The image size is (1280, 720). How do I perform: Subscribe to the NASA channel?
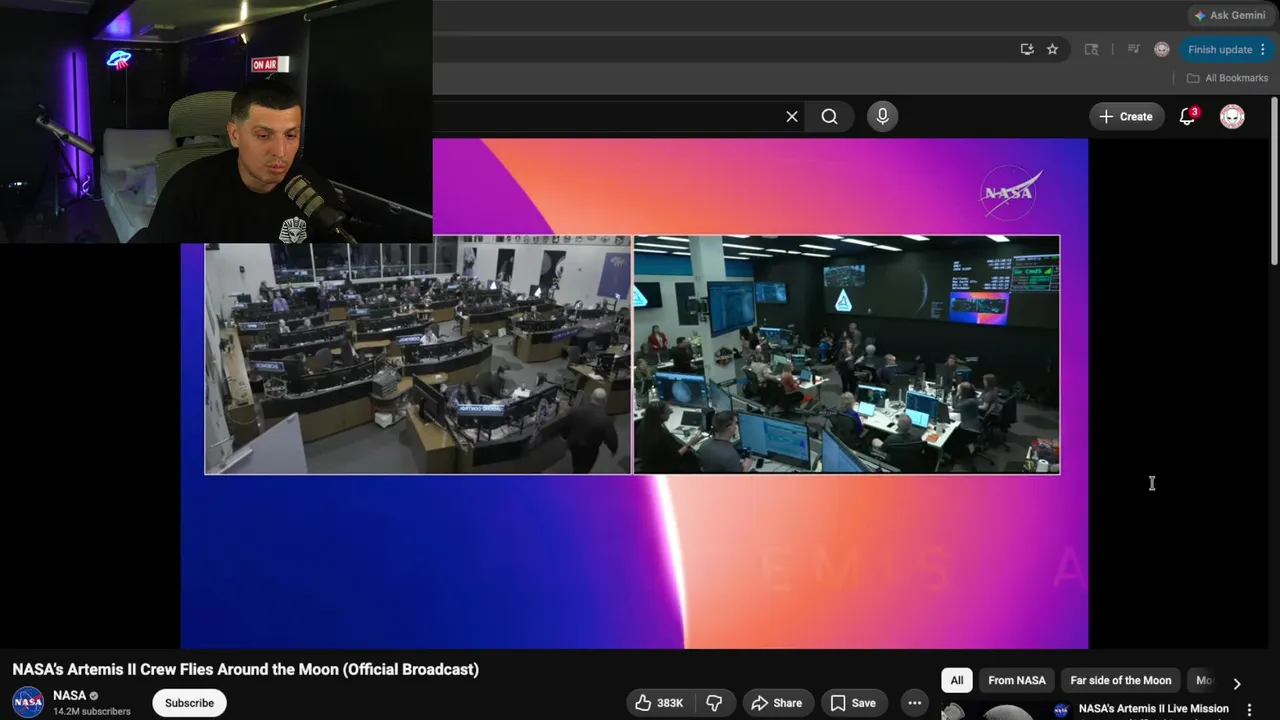point(189,703)
